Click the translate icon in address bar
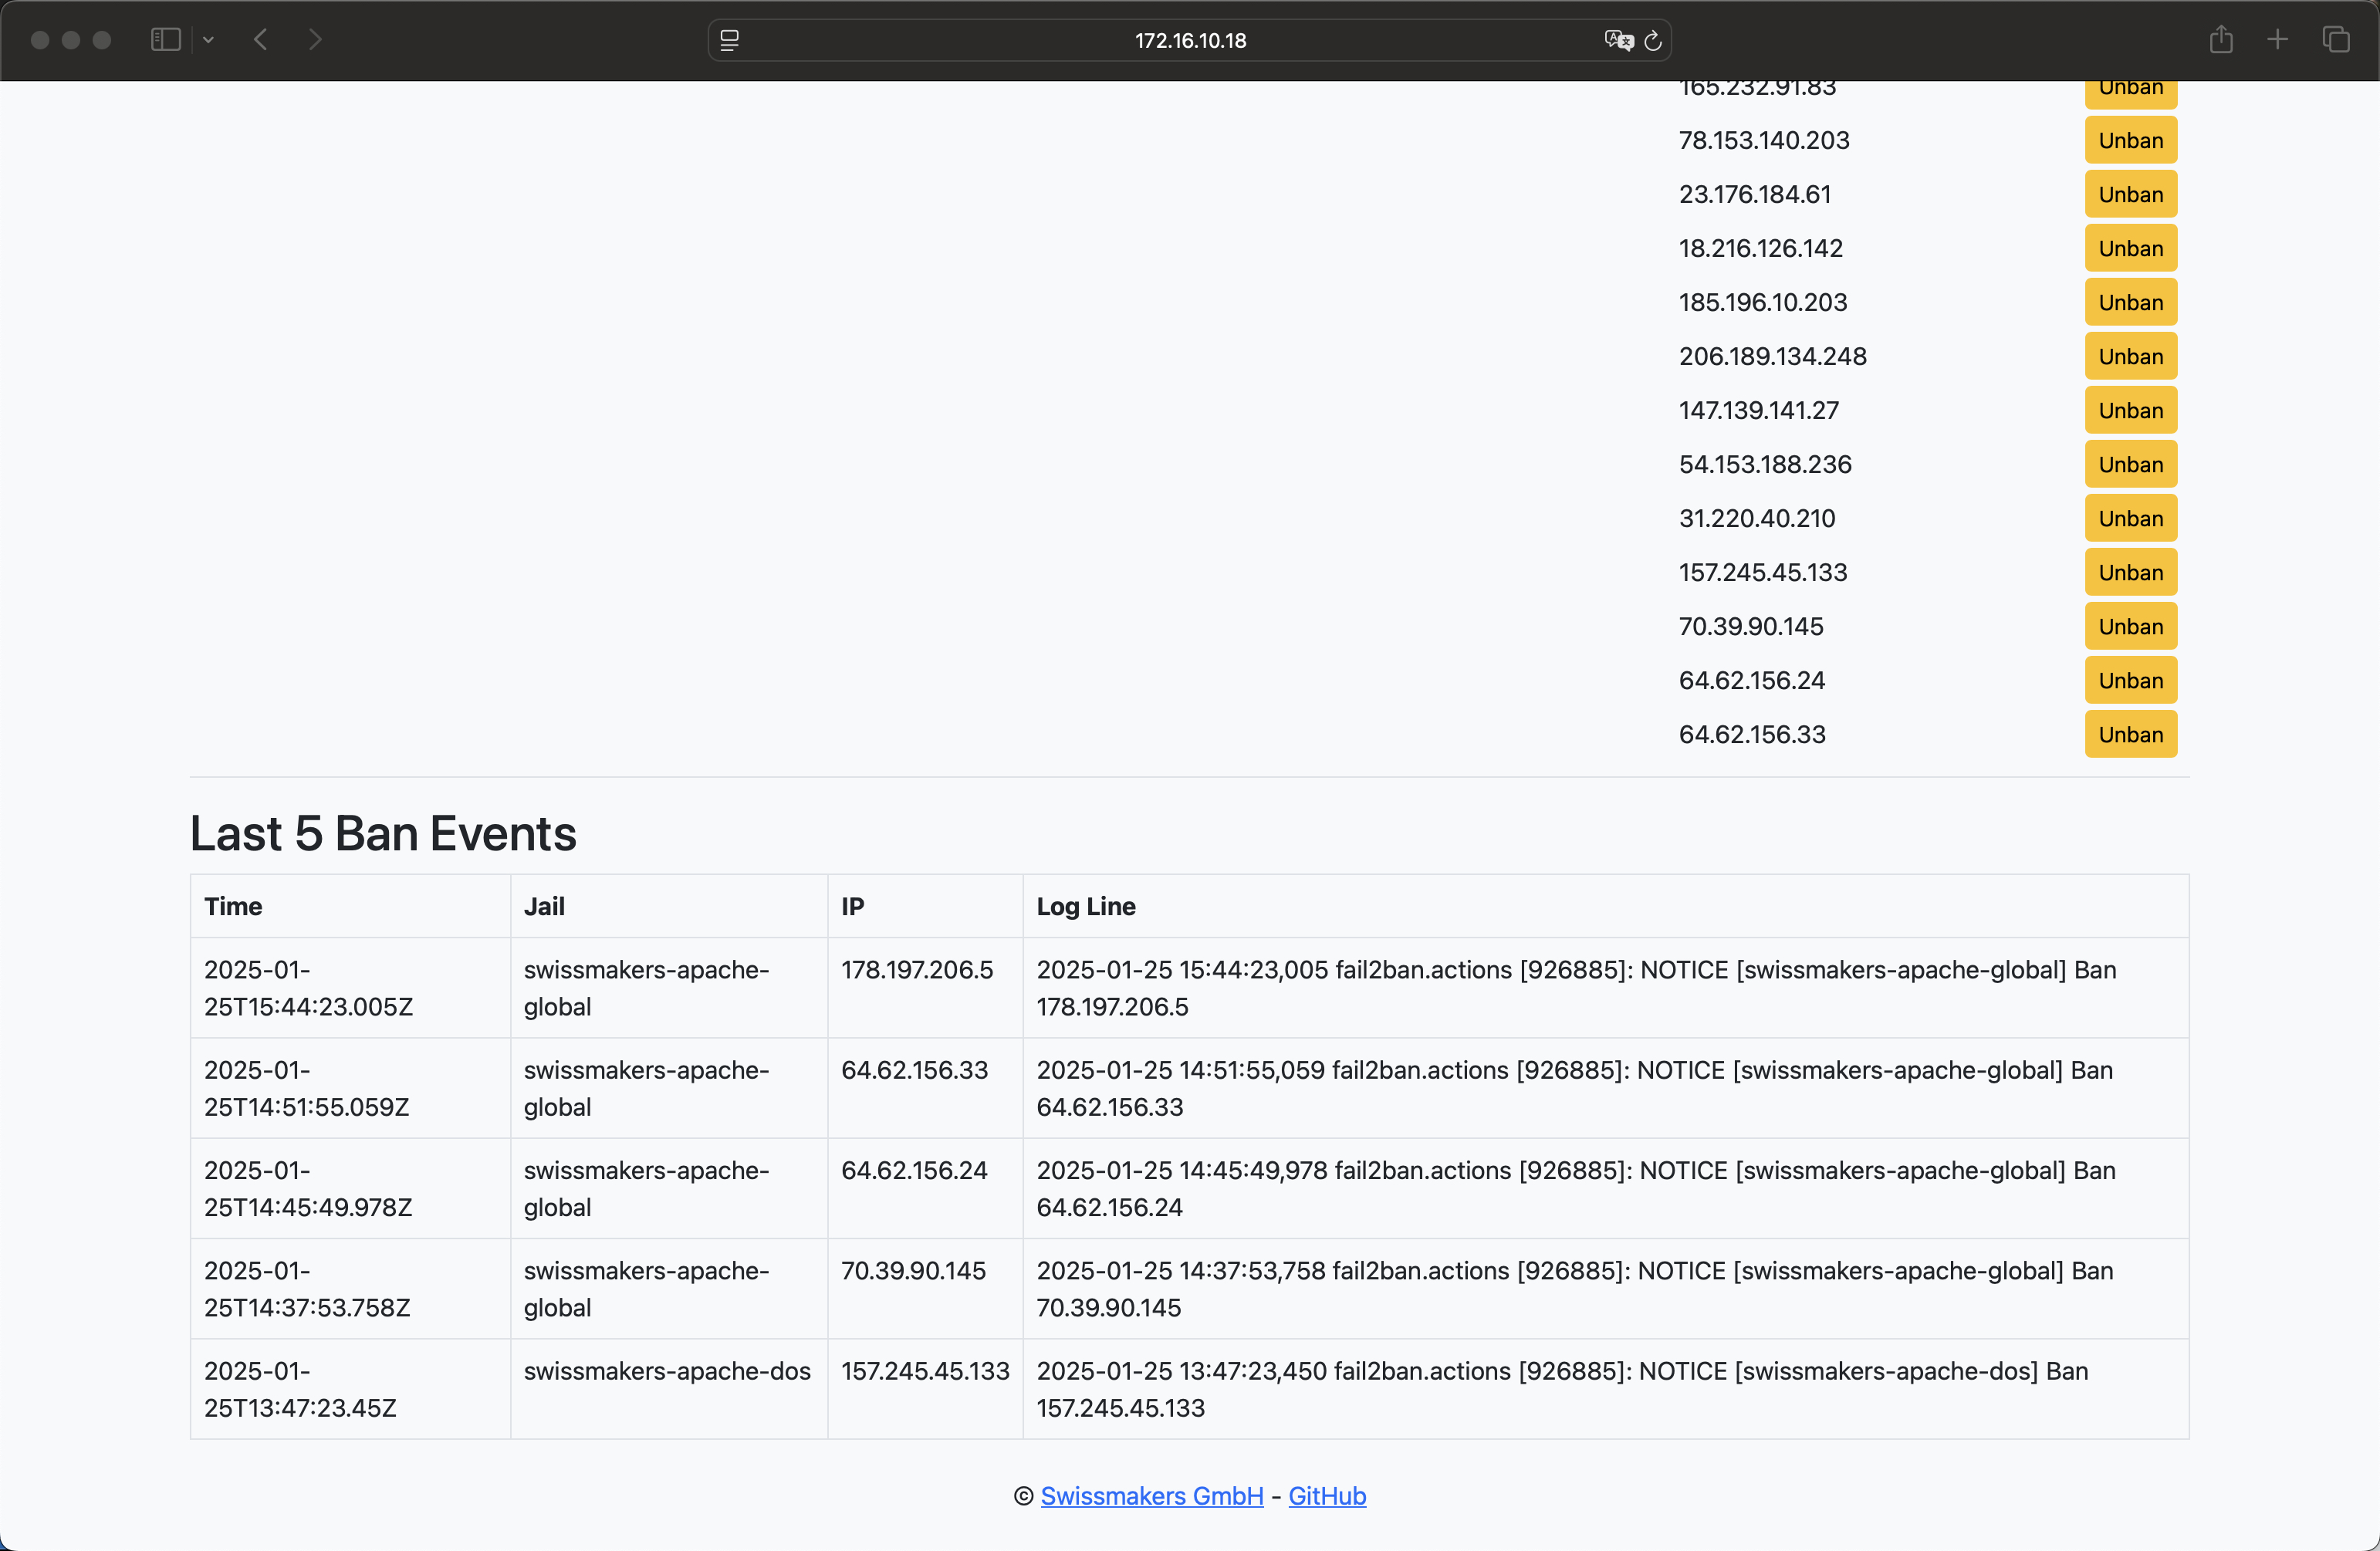 tap(1618, 40)
